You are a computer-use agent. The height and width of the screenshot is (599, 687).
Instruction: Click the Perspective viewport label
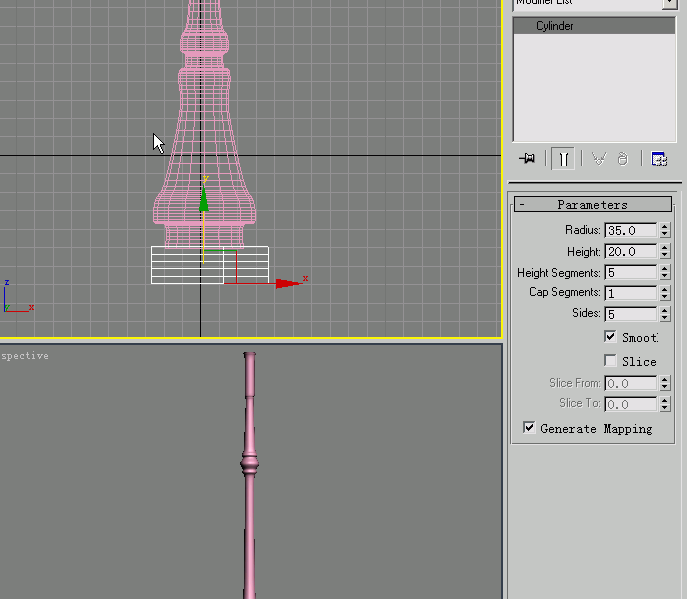[24, 356]
